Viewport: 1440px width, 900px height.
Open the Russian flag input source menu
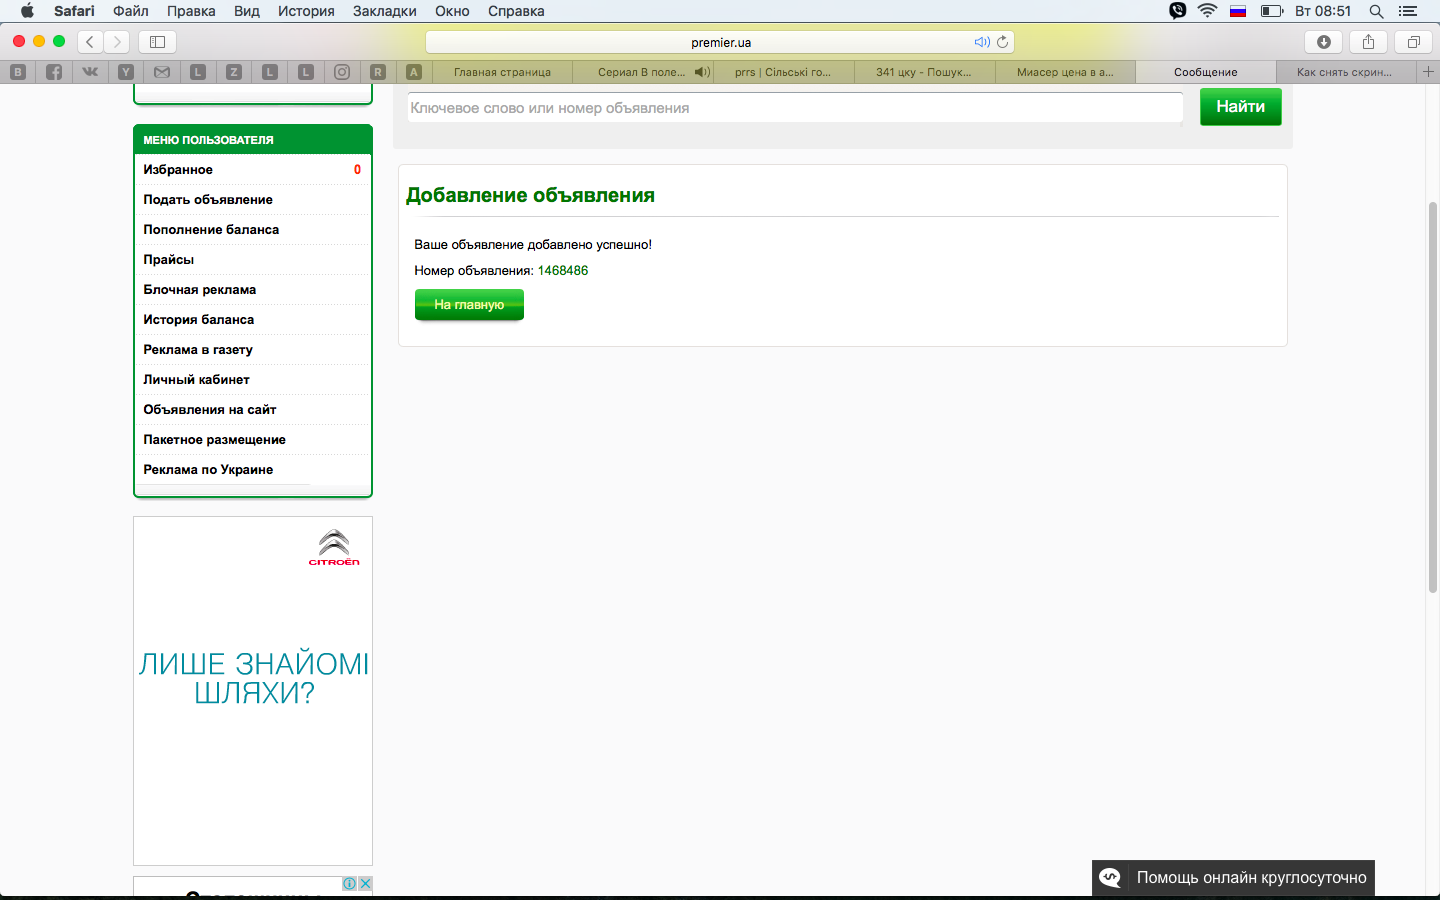[x=1238, y=11]
